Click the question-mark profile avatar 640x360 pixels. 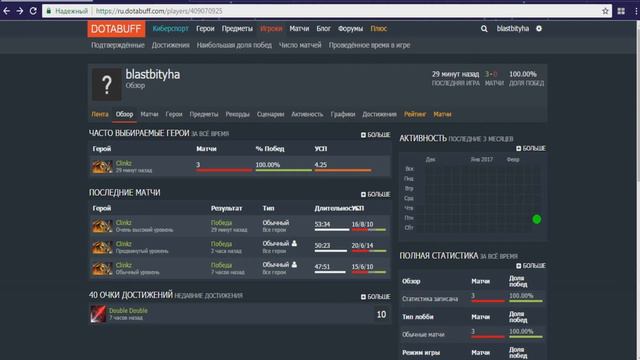pyautogui.click(x=107, y=84)
